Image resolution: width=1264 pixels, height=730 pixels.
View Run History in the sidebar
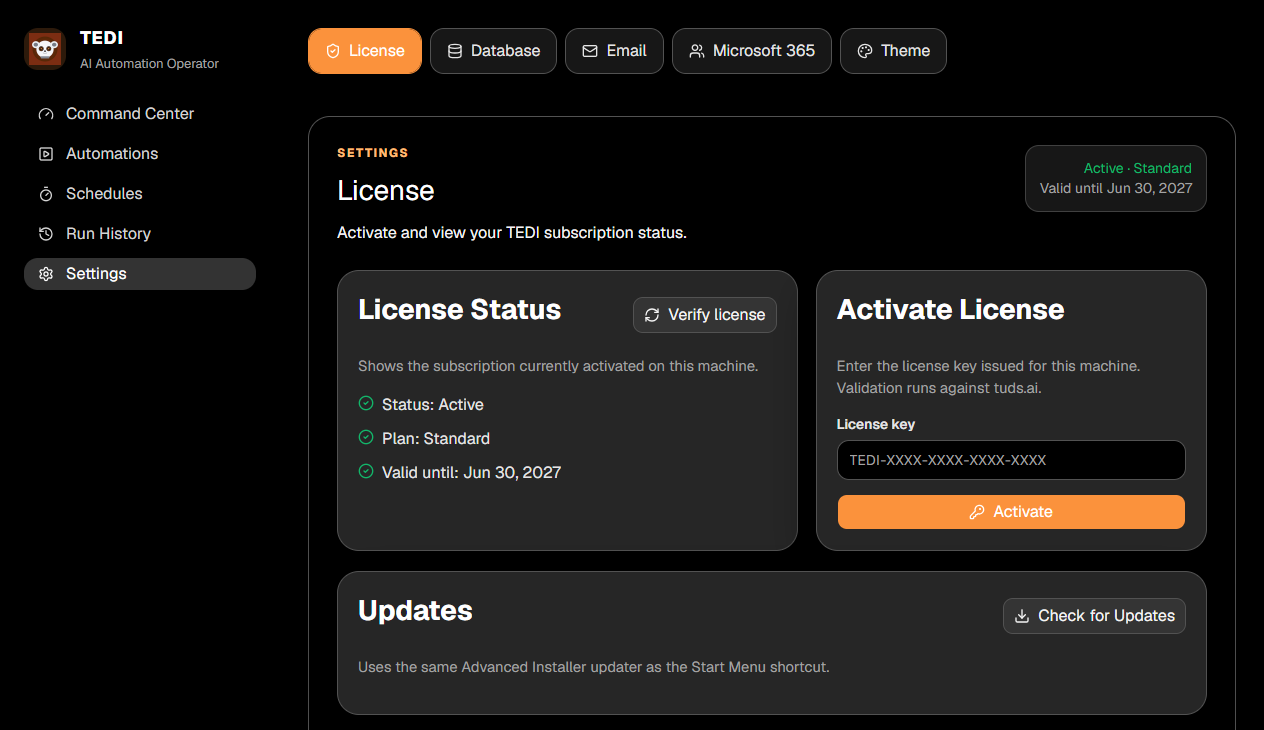pyautogui.click(x=140, y=234)
